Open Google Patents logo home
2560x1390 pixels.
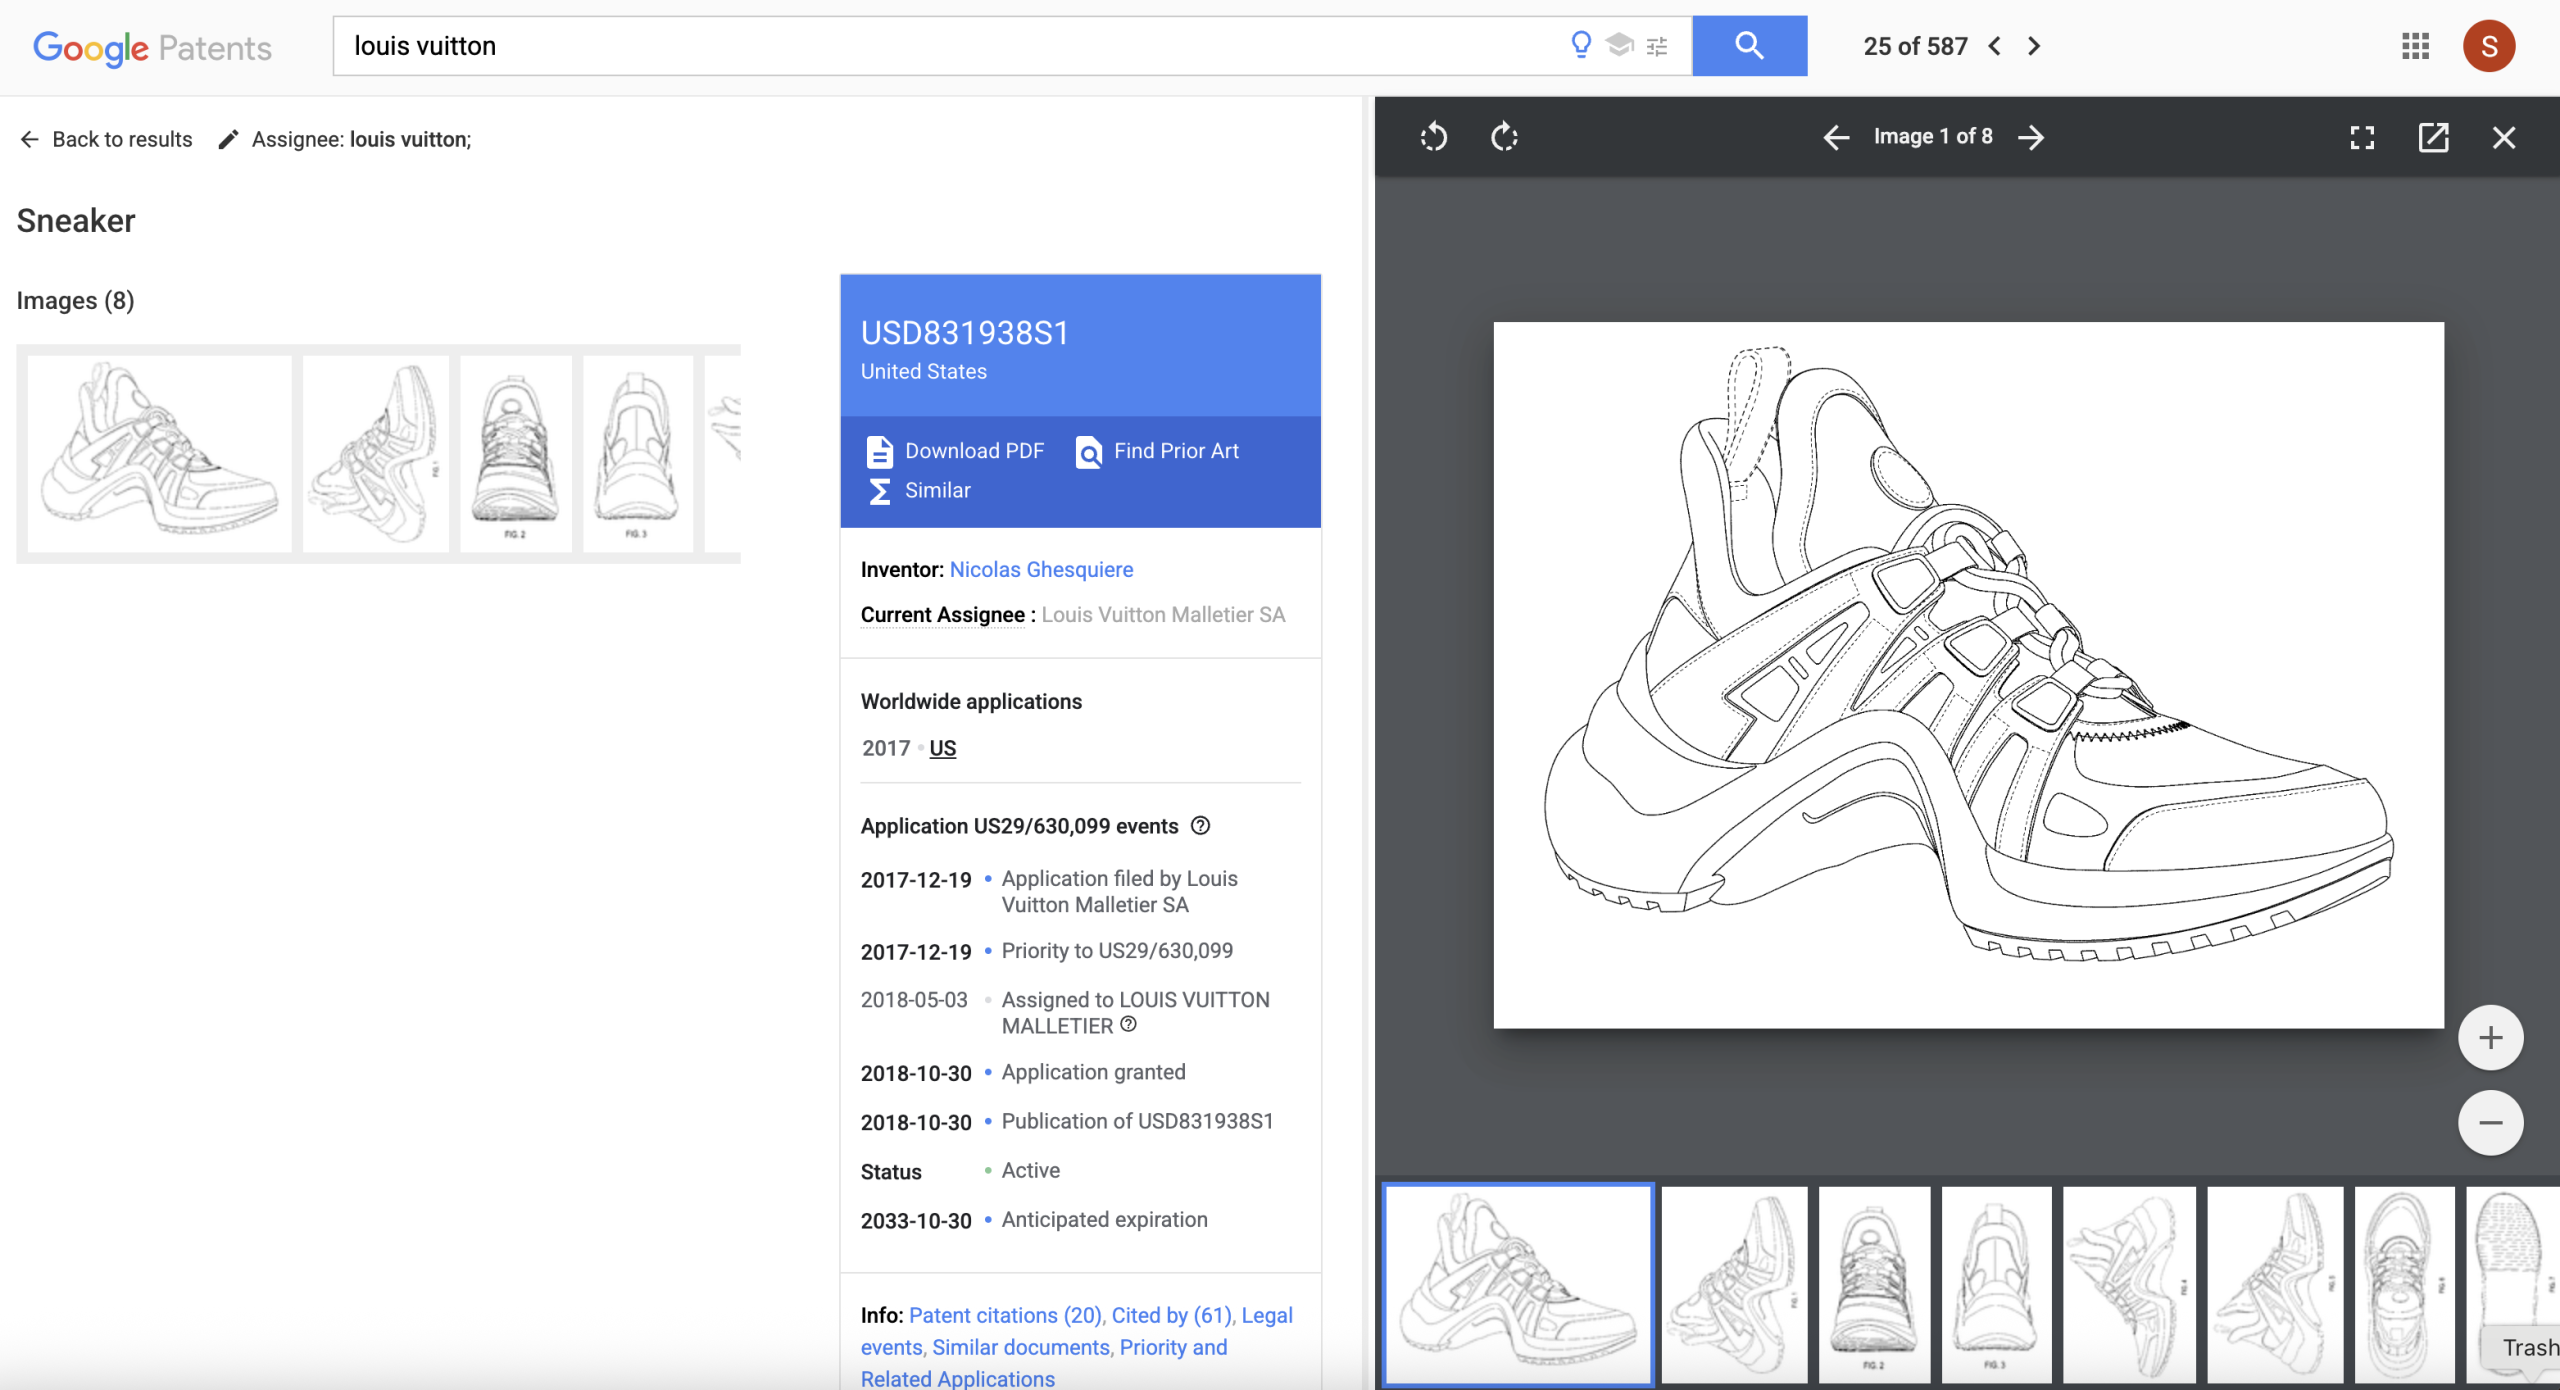(x=152, y=47)
